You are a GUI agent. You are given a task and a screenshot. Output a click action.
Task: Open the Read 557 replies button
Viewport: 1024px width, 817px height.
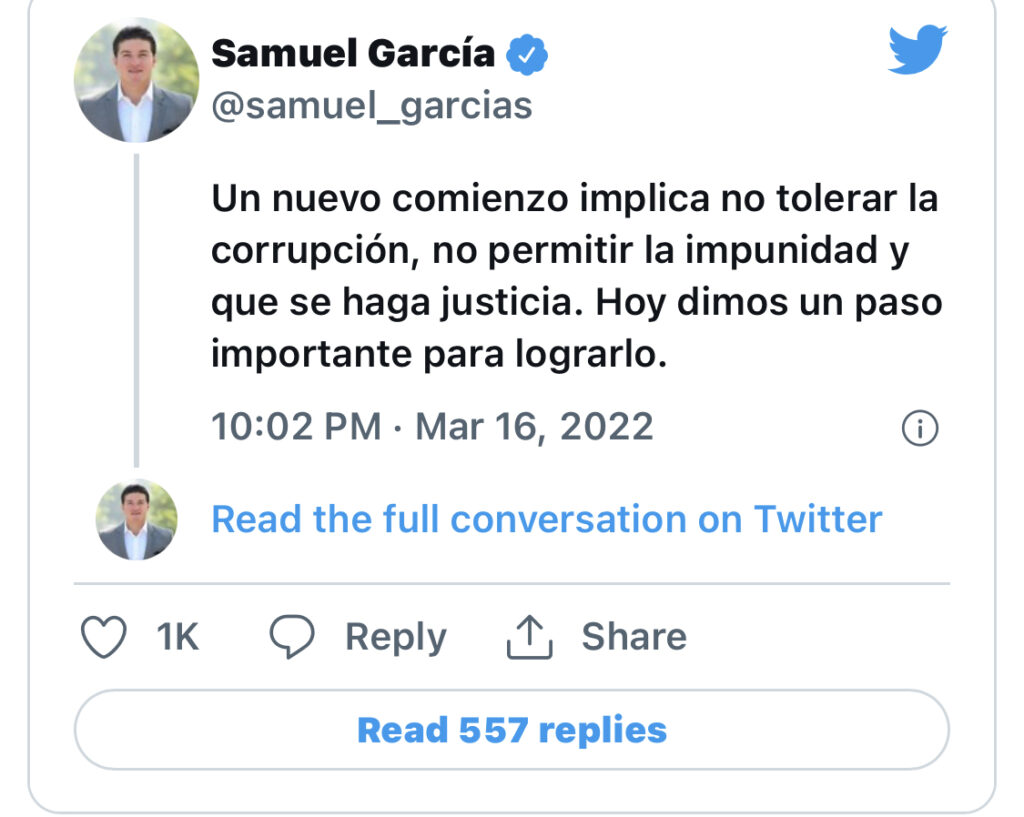pos(512,729)
